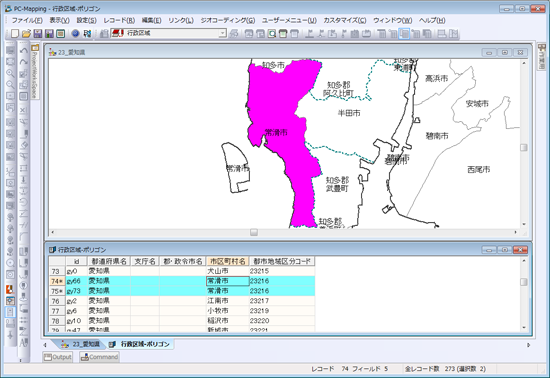Click the first Save floppy disk icon
The width and height of the screenshot is (550, 378).
point(38,33)
